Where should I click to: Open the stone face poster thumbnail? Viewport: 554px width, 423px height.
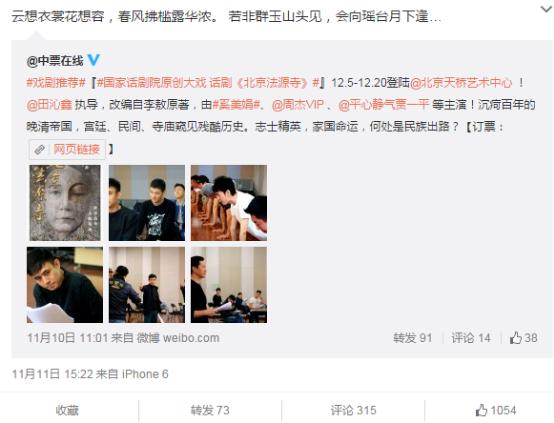coord(65,203)
